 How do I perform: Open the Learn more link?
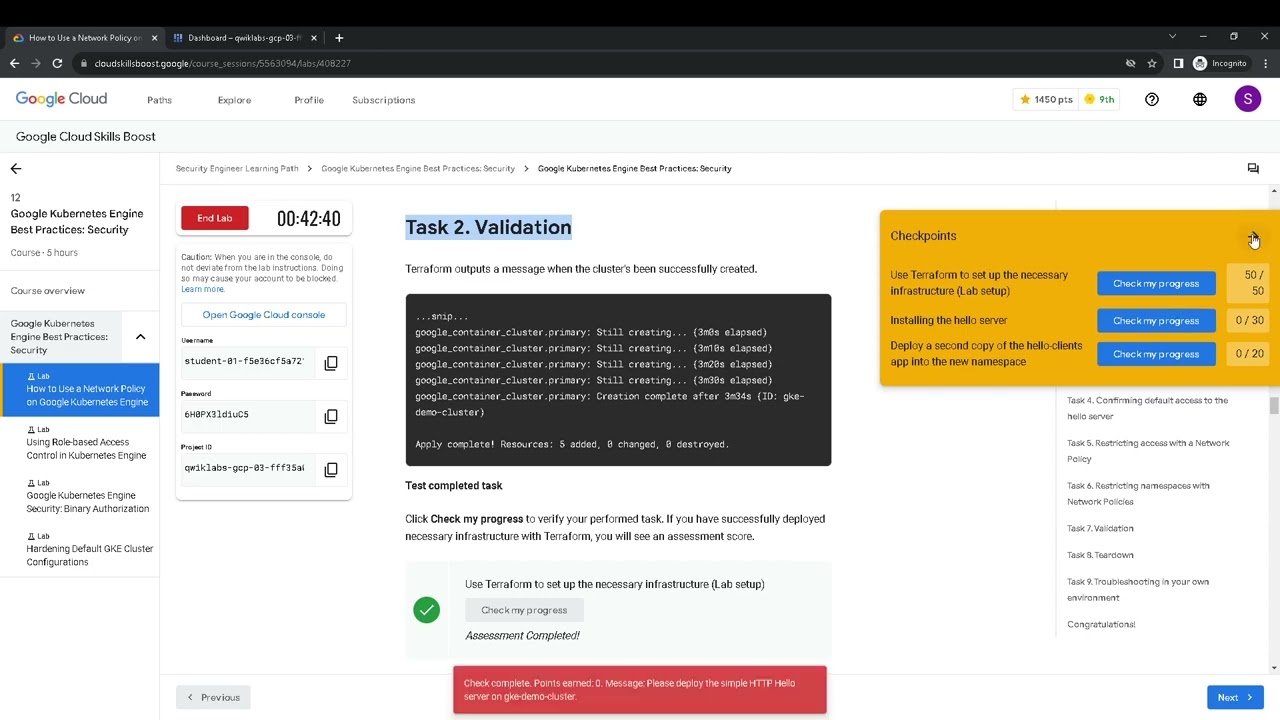click(x=203, y=289)
